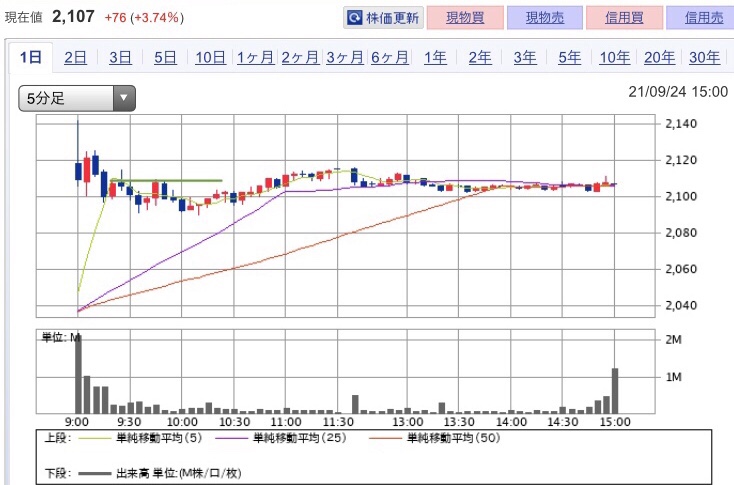Screen dimensions: 734x485
Task: Click the green horizontal line on chart
Action: click(x=167, y=180)
